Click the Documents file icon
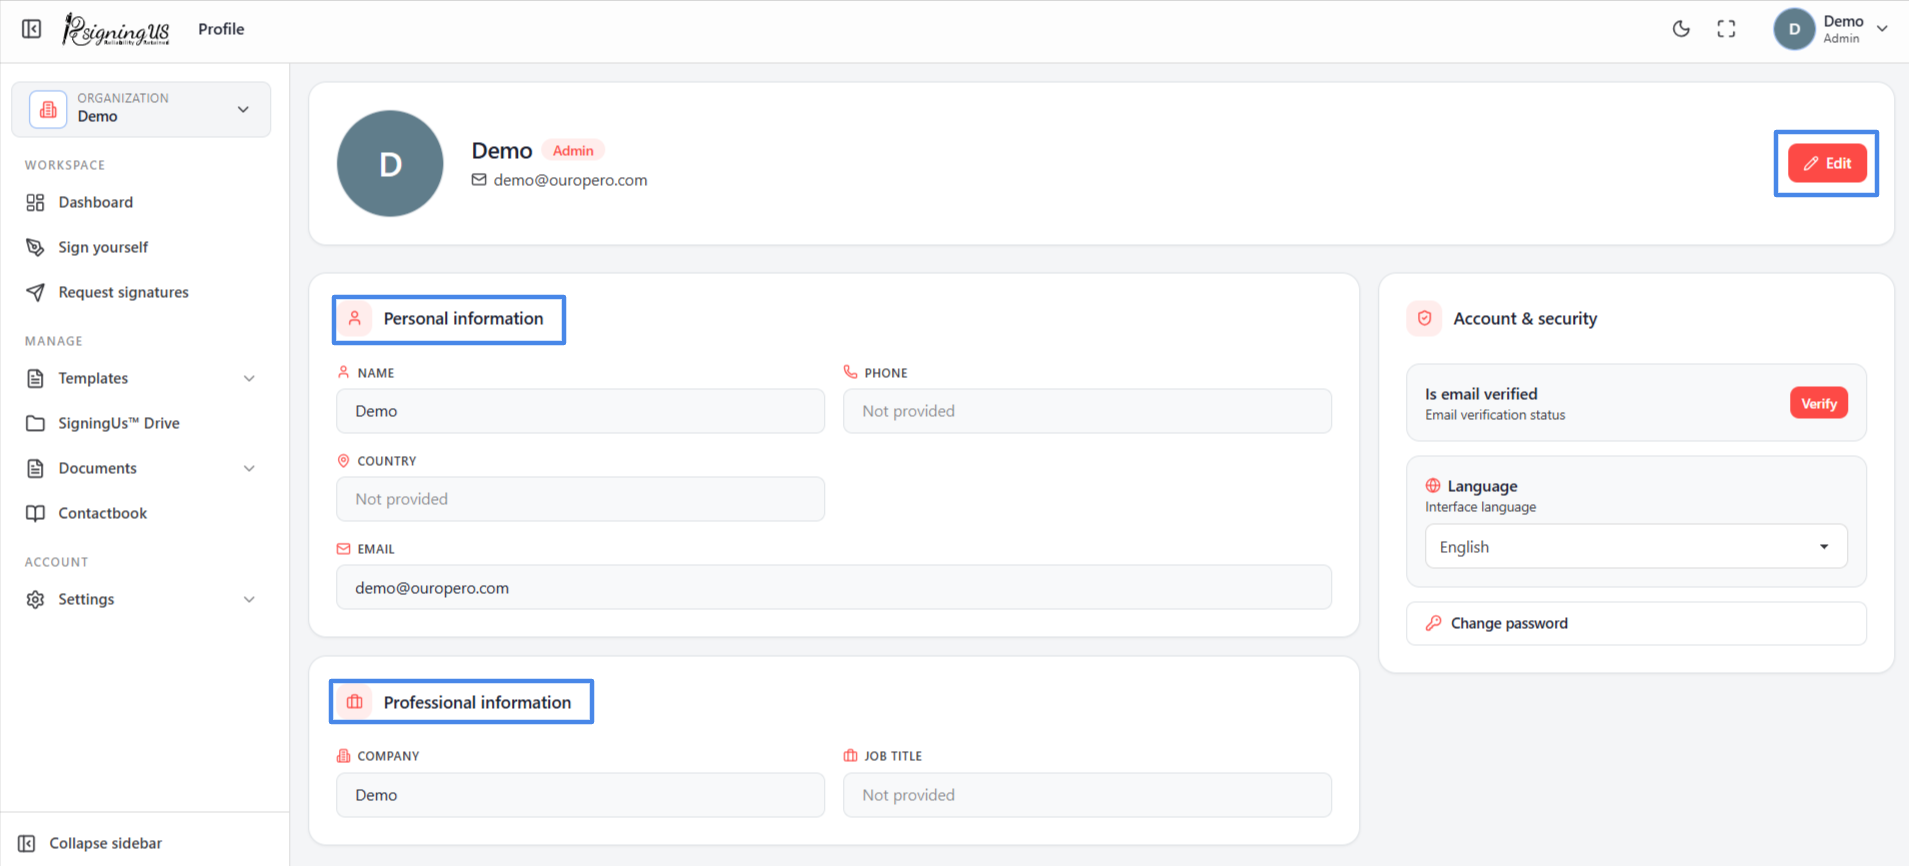 click(36, 468)
